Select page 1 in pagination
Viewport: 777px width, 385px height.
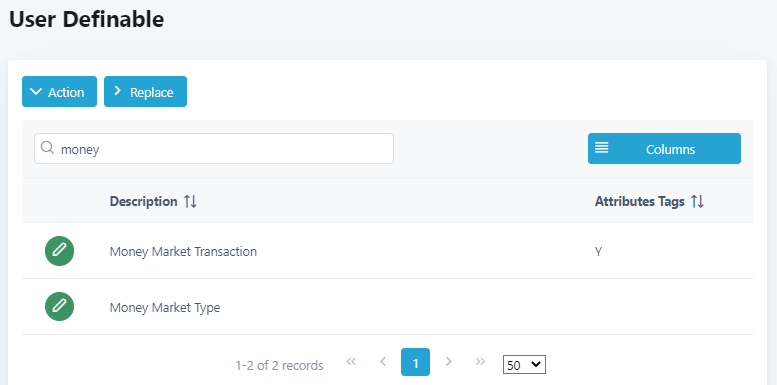tap(415, 362)
